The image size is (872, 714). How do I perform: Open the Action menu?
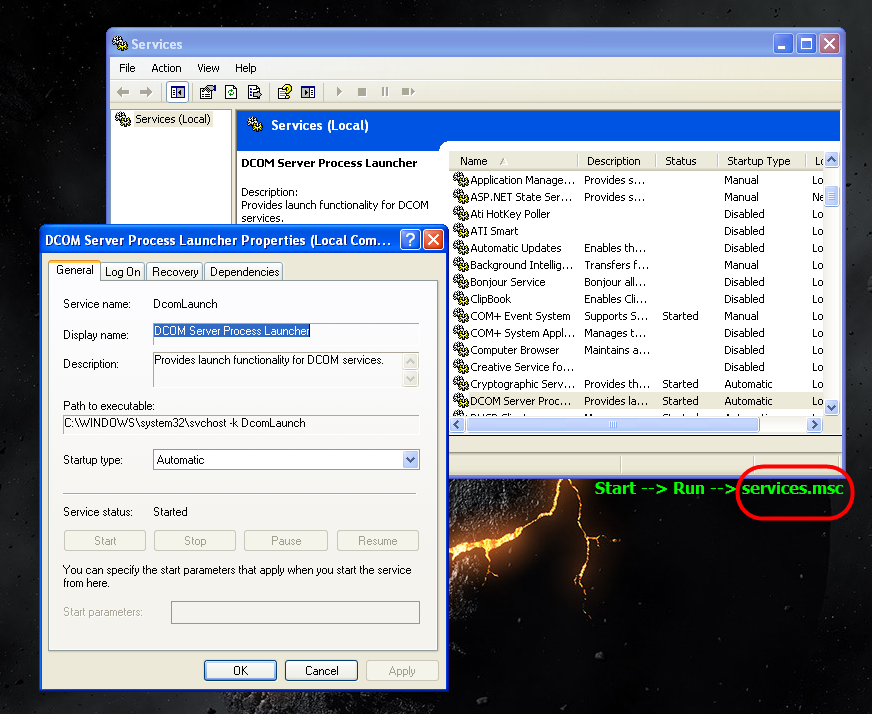166,68
